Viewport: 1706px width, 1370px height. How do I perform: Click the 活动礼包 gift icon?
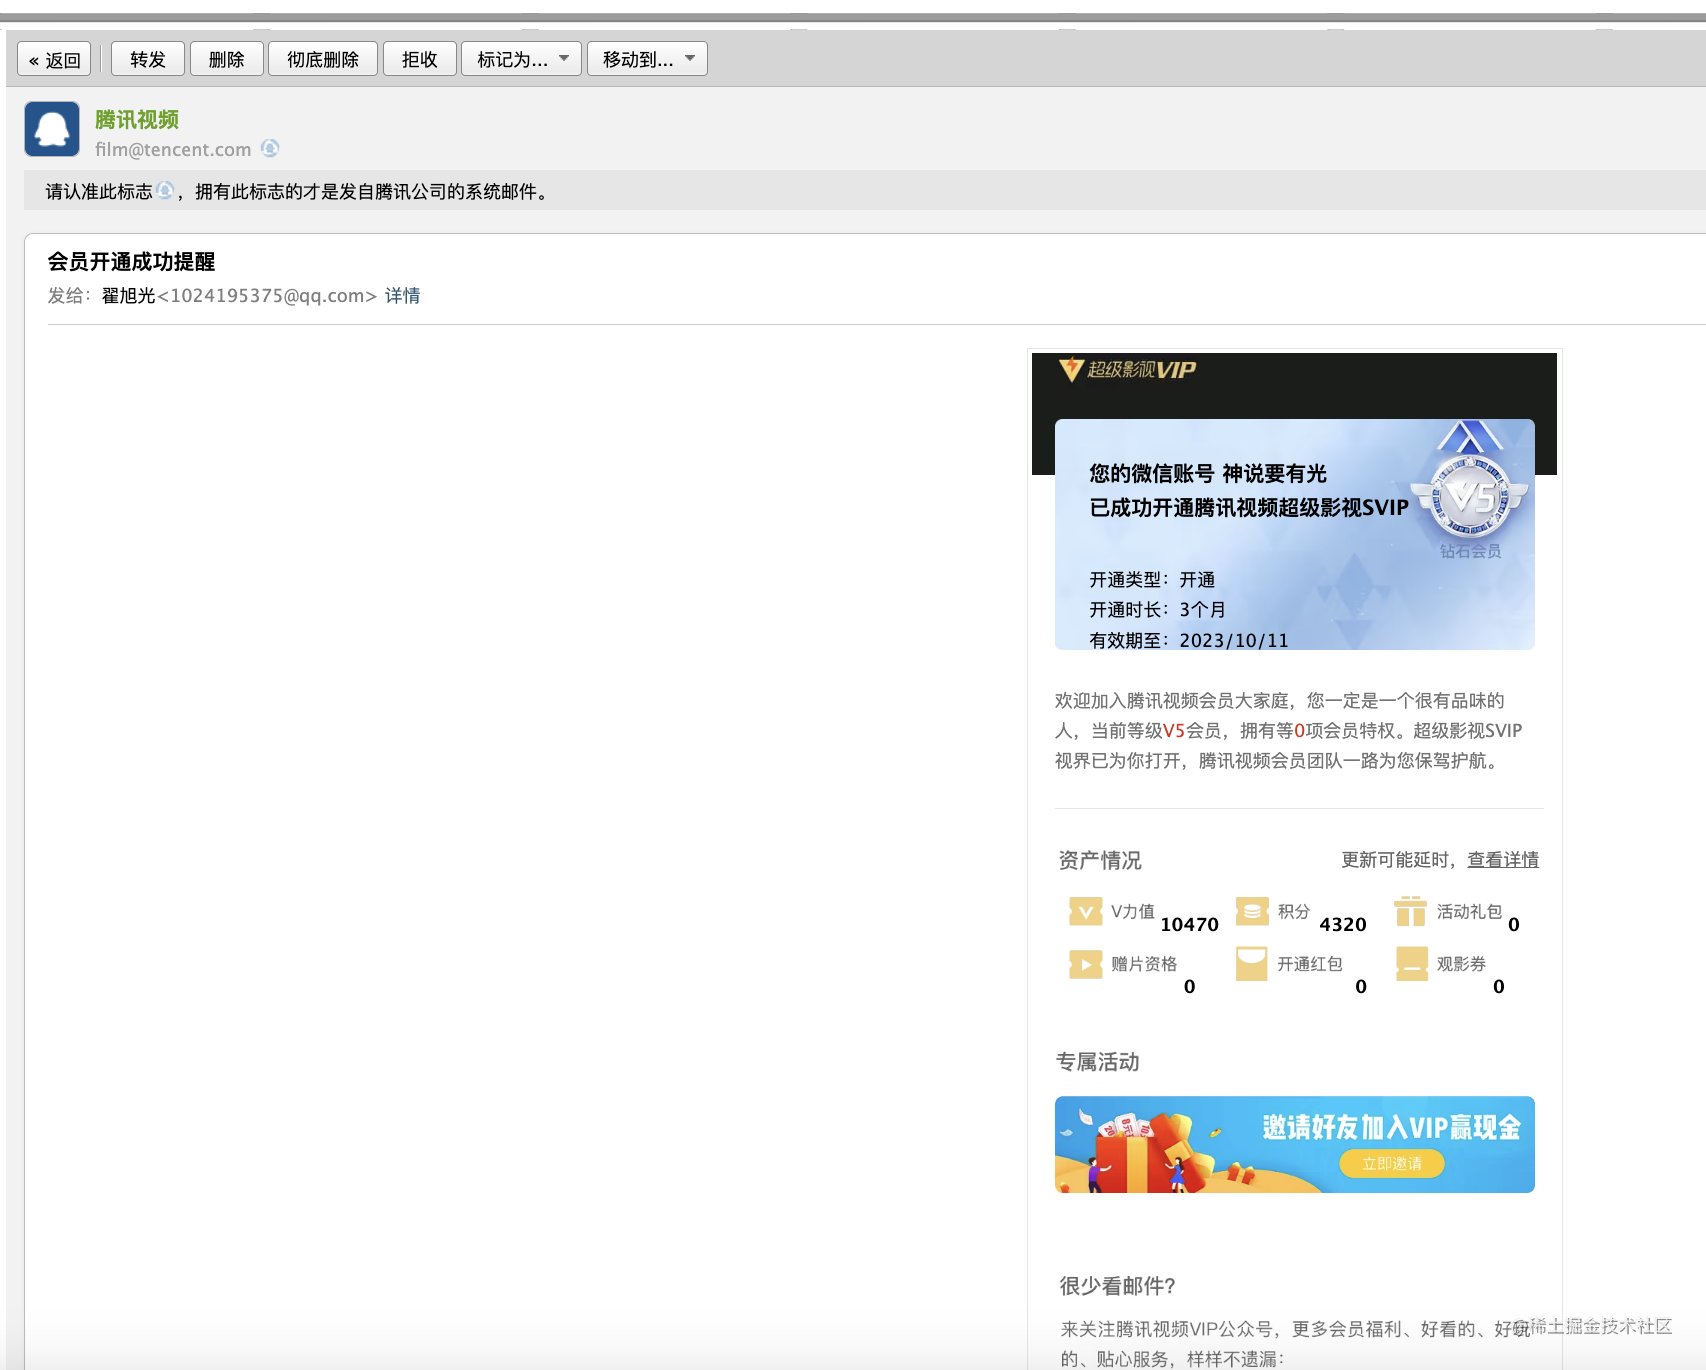click(1410, 911)
